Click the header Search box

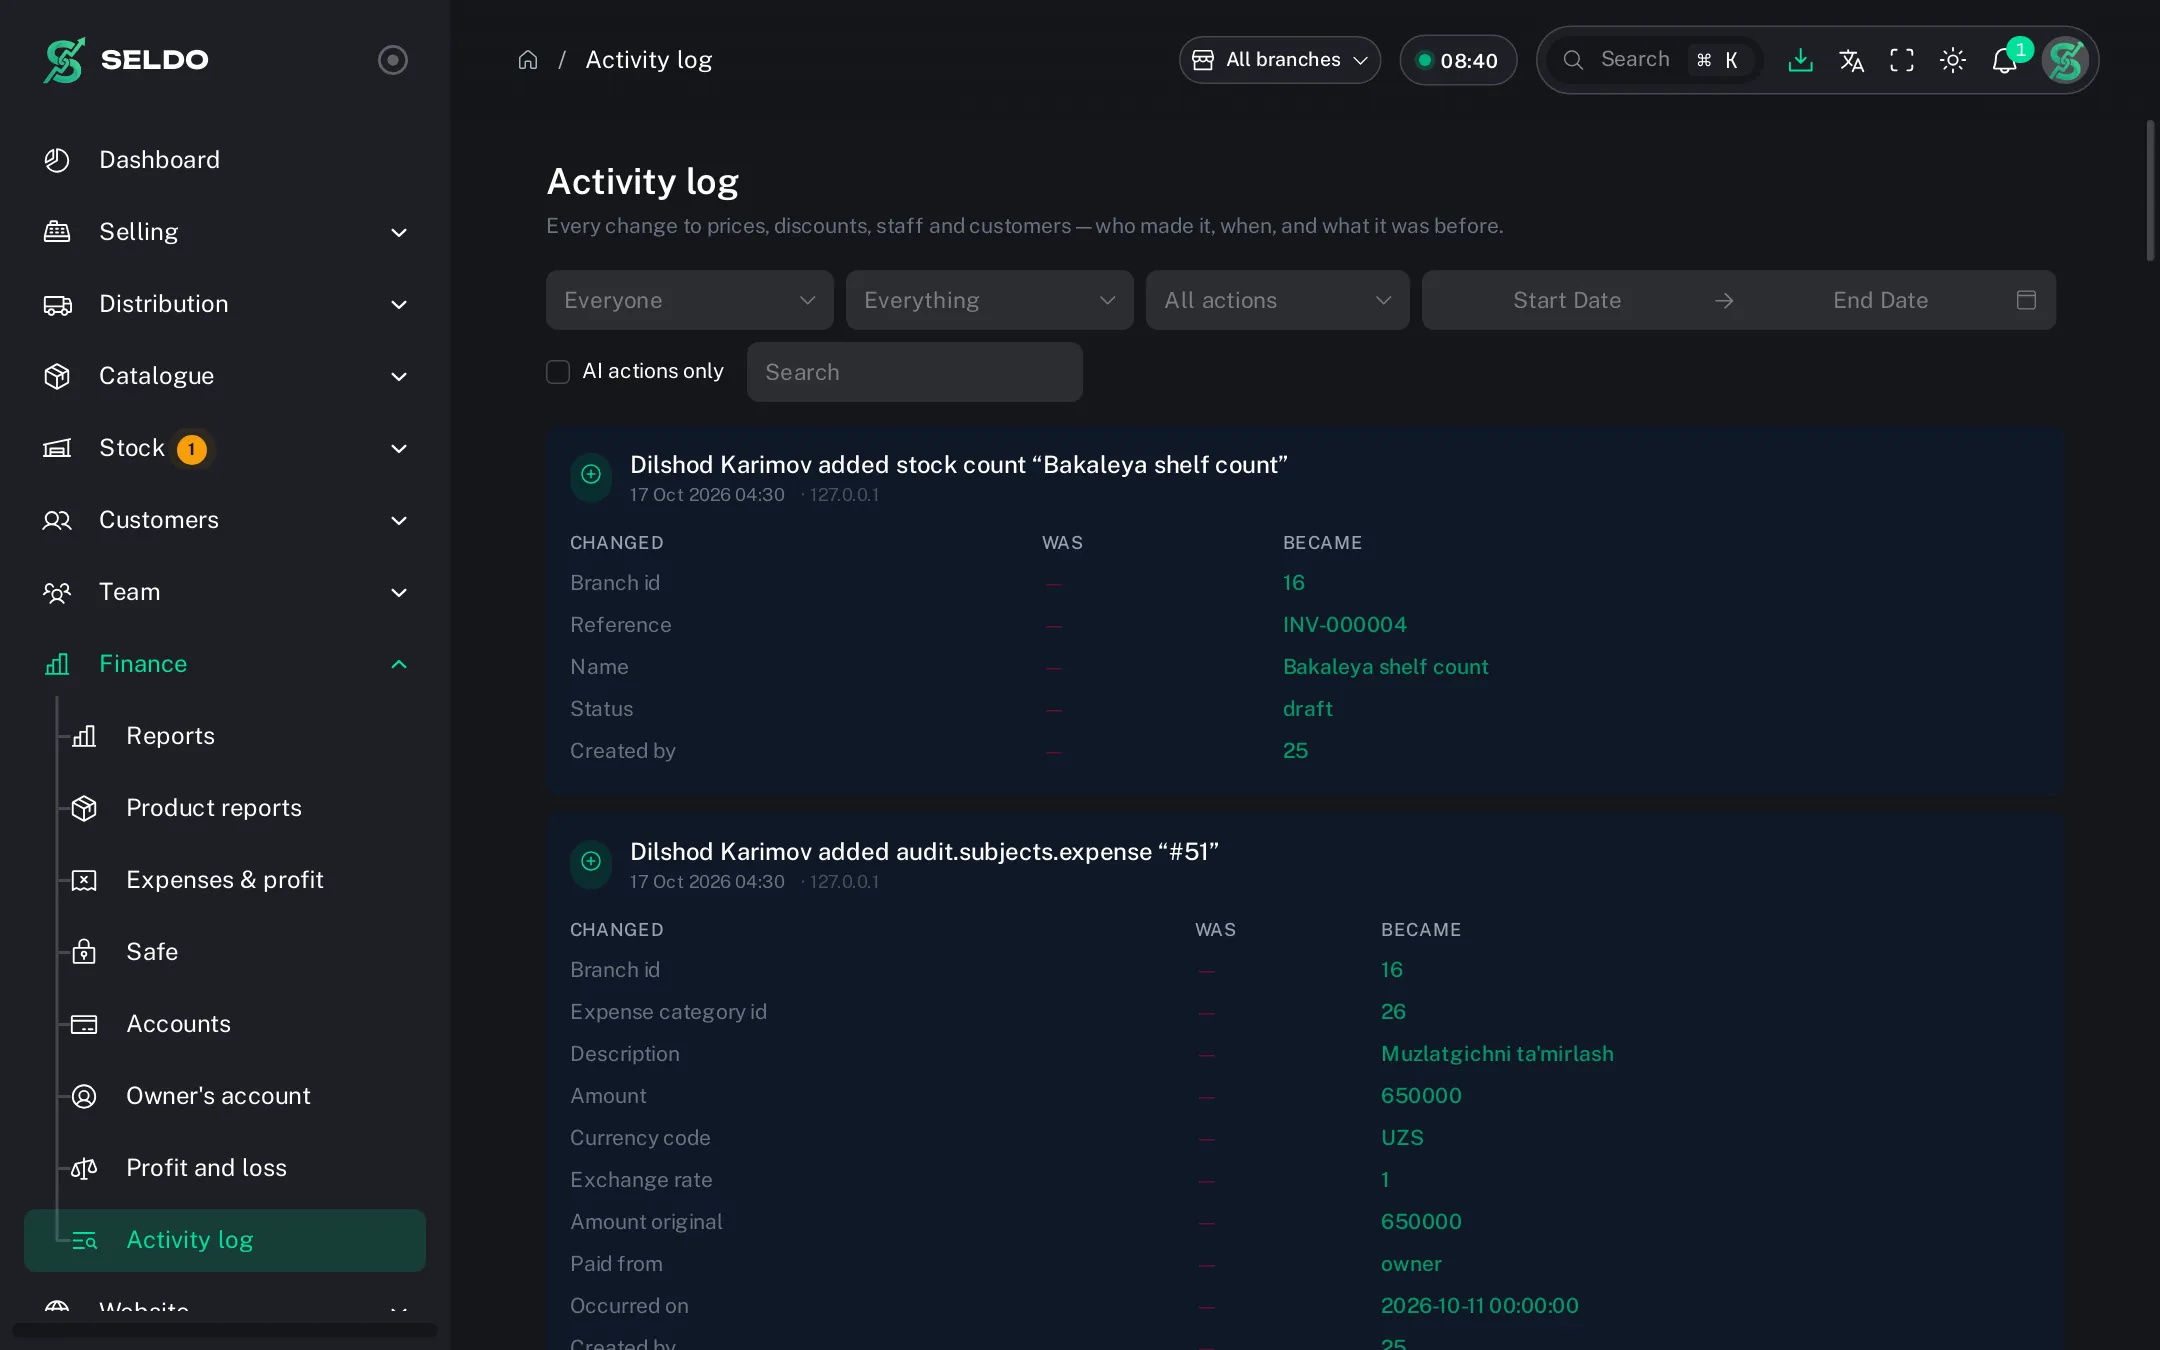click(1655, 60)
